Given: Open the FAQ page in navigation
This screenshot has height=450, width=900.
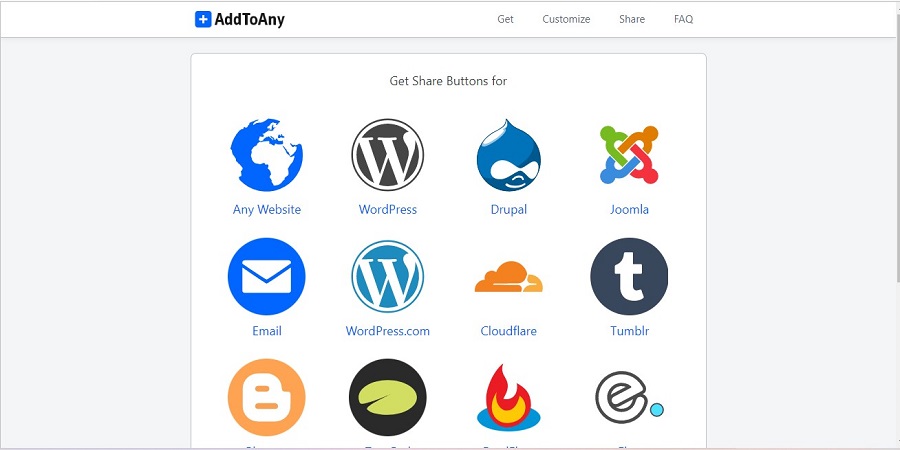Looking at the screenshot, I should coord(684,19).
